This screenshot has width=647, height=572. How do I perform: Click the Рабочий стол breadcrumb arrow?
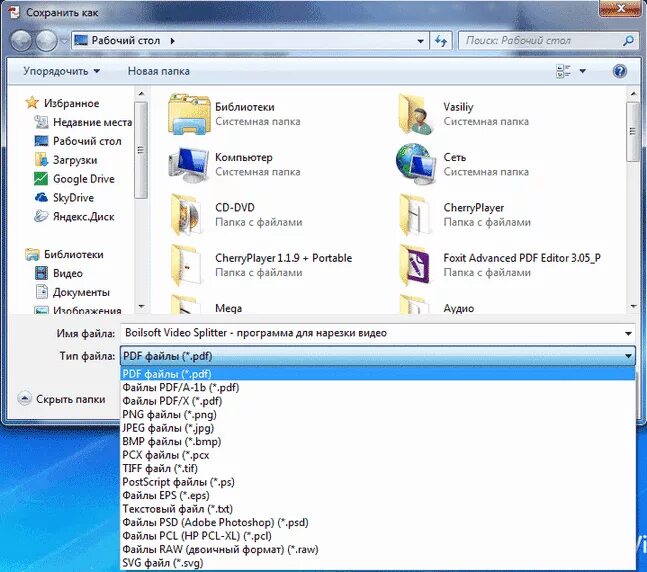click(172, 41)
